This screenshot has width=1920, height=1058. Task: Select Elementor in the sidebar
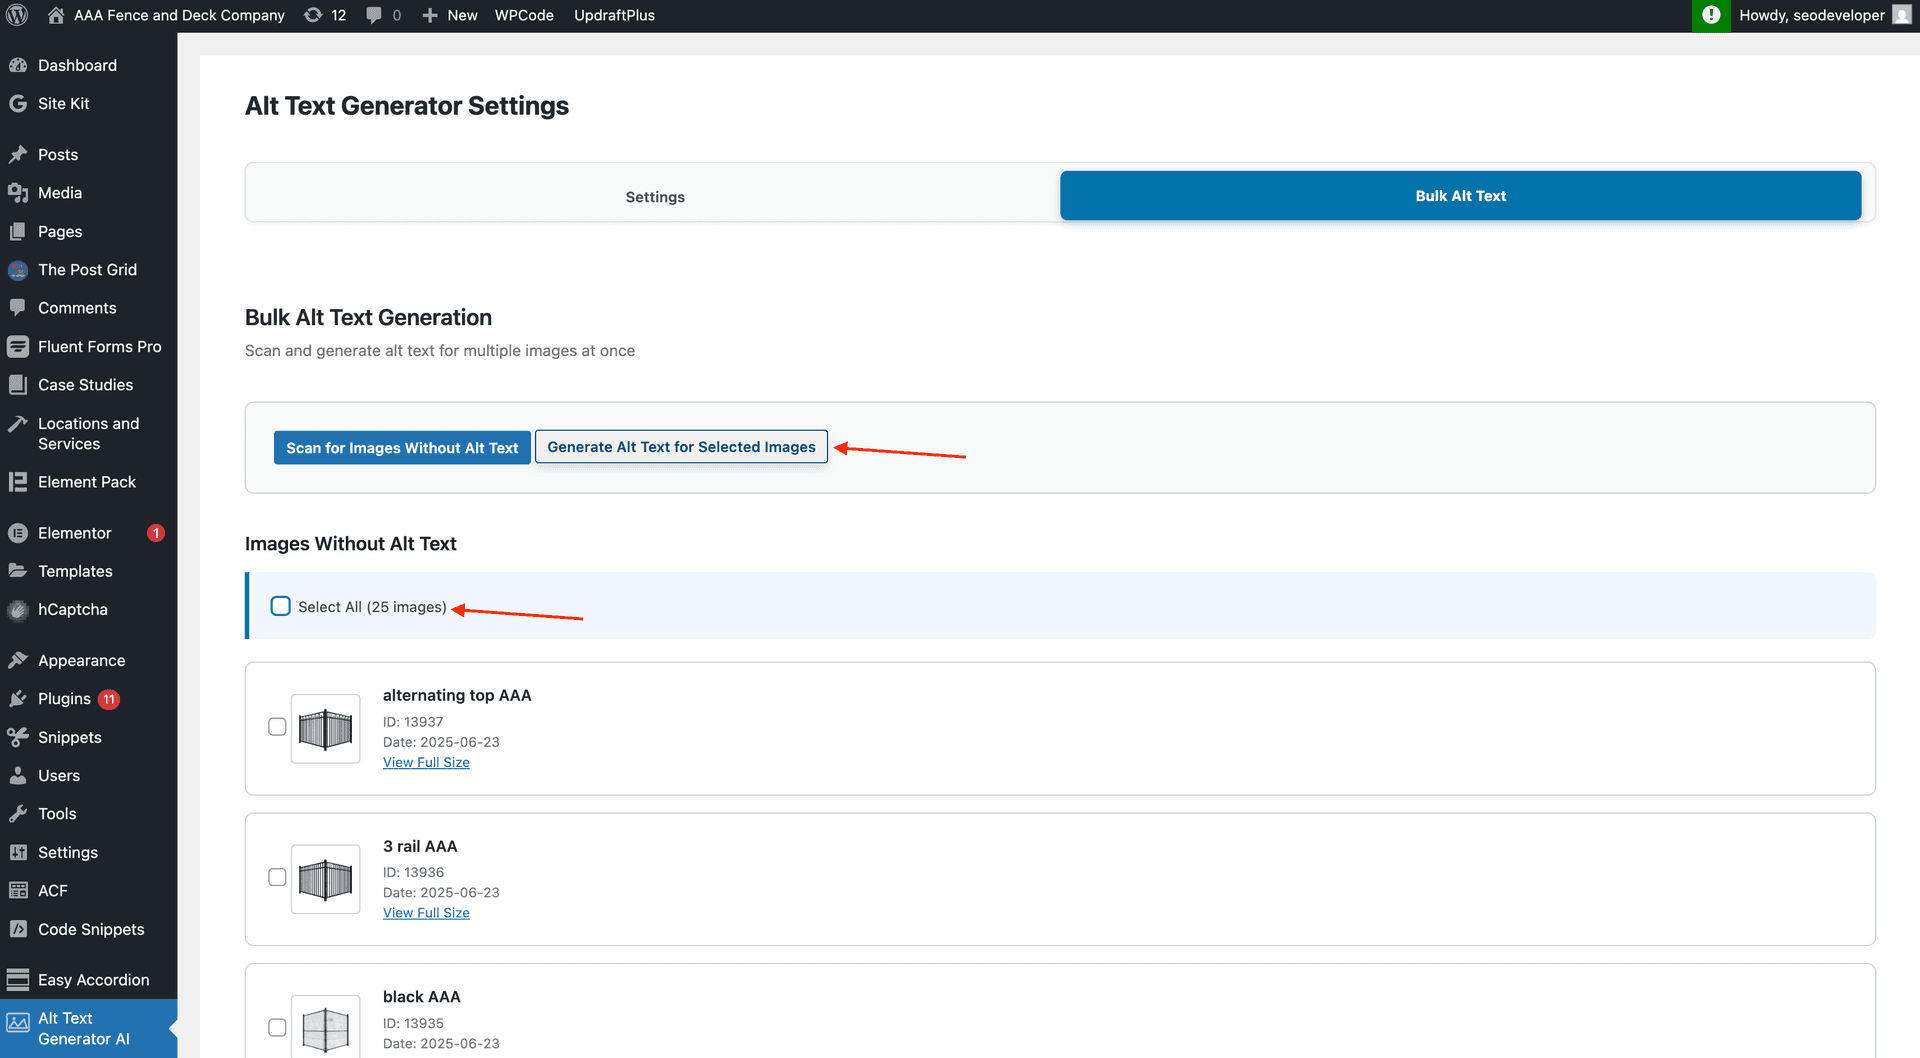pos(75,532)
